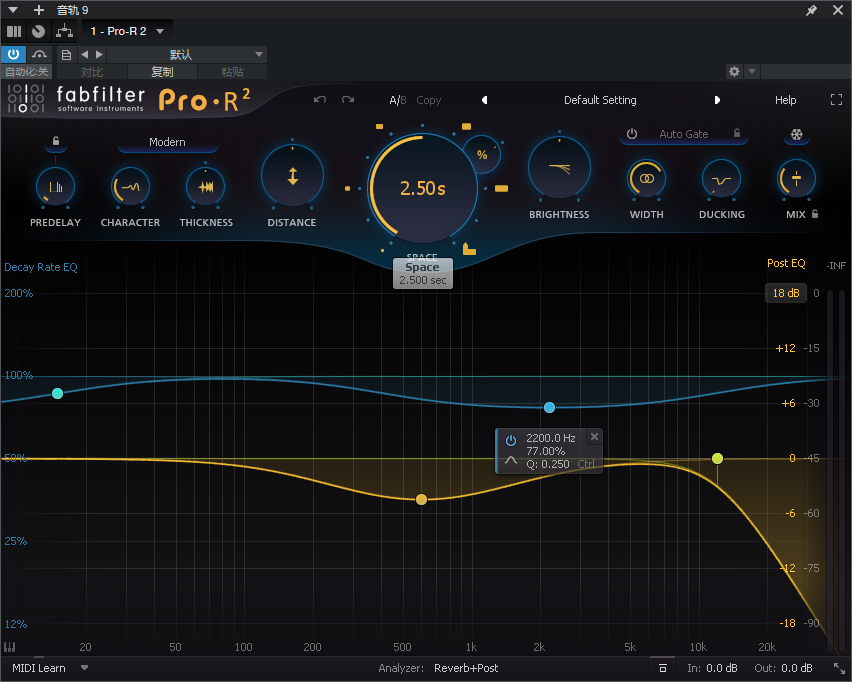Screen dimensions: 852x682
Task: Click the automation read icon in host bar
Action: pos(39,54)
